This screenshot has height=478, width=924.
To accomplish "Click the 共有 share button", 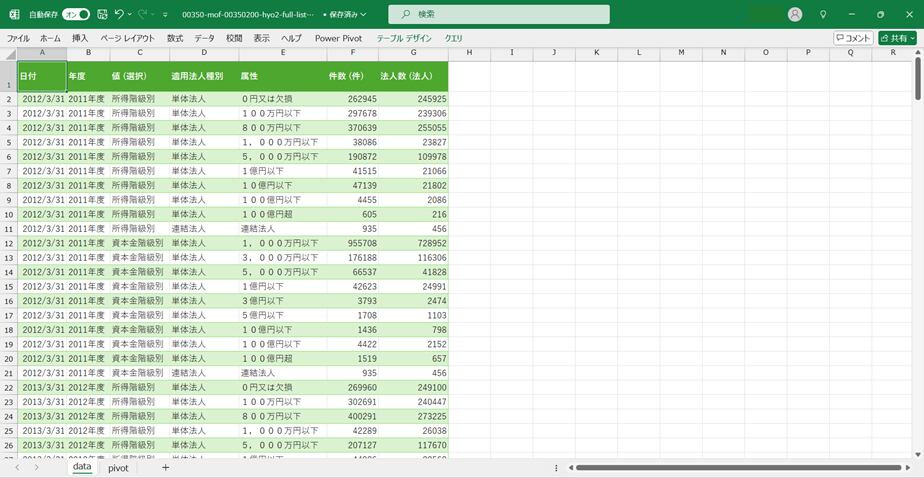I will point(897,38).
